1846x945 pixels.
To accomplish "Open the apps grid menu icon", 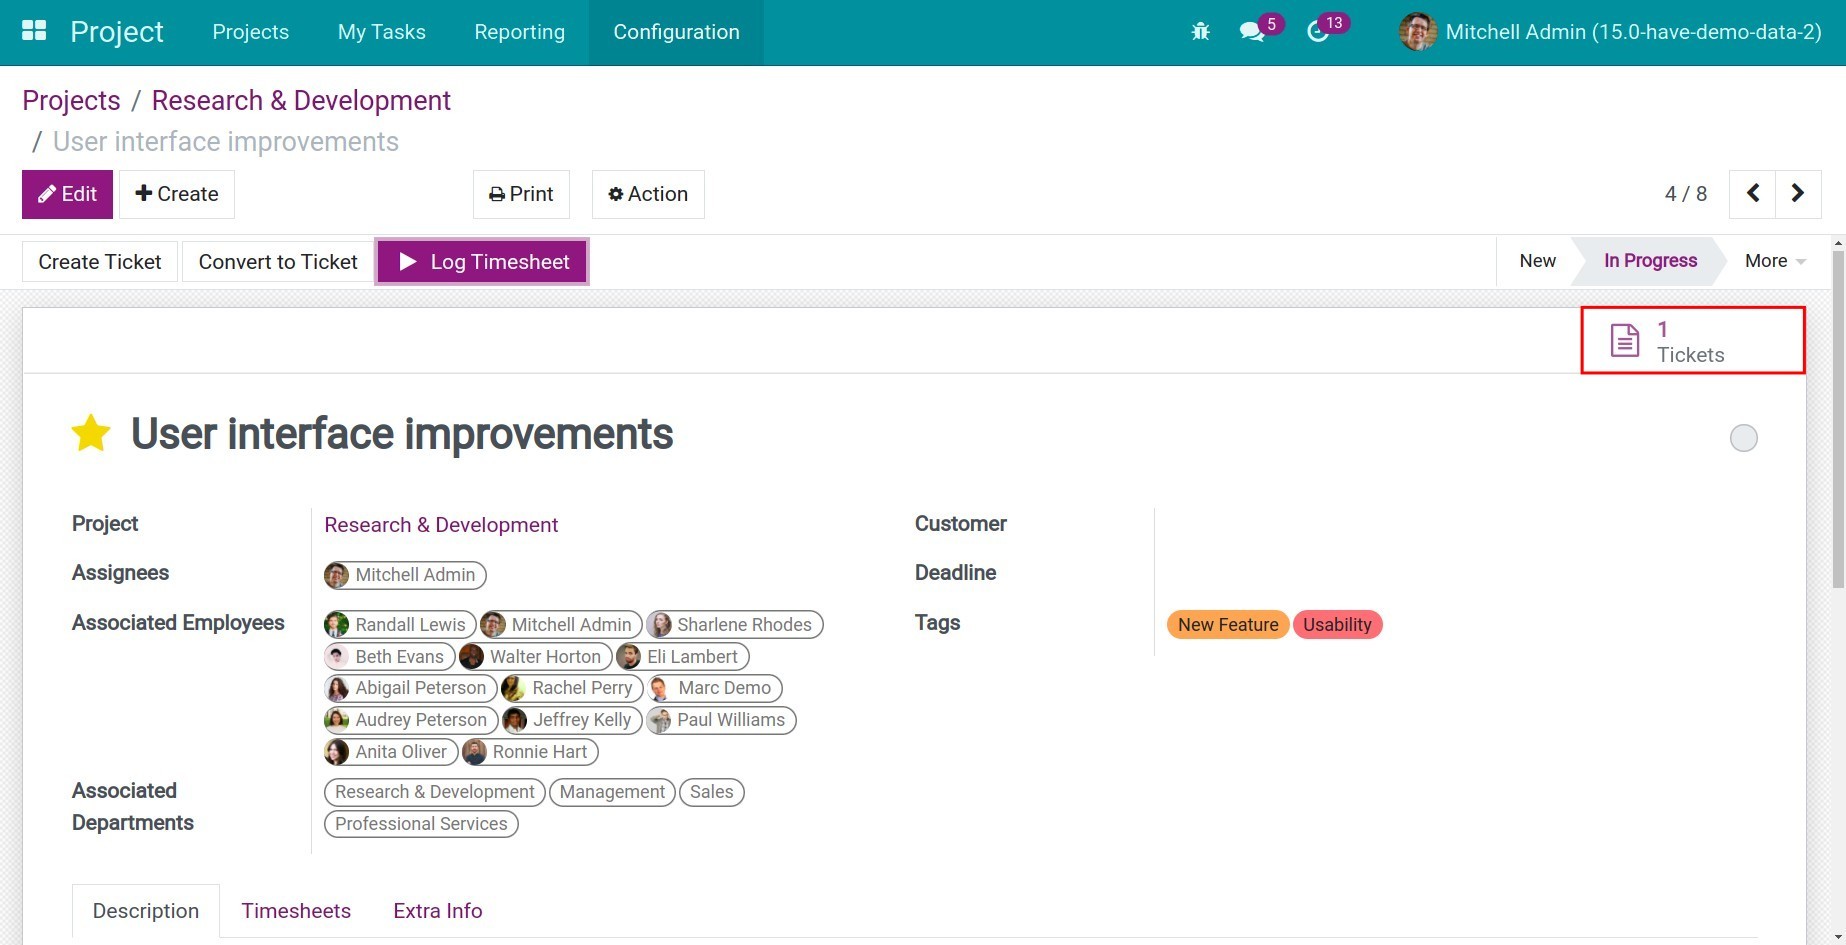I will (x=34, y=31).
